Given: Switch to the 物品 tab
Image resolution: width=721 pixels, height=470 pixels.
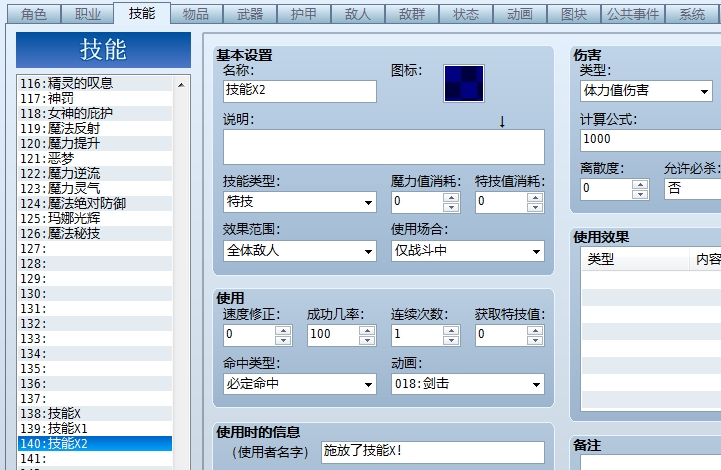Looking at the screenshot, I should [x=196, y=14].
